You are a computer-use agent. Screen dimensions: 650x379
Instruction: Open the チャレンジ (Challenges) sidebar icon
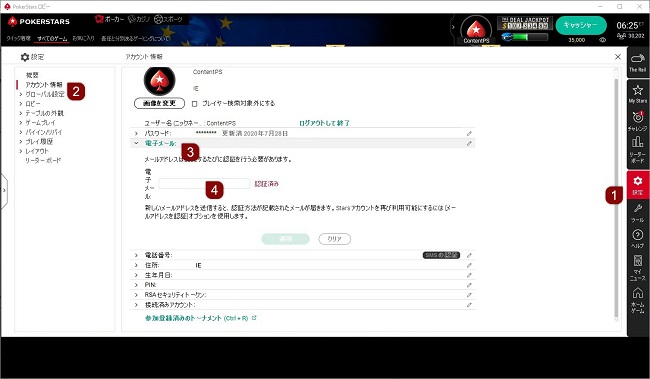pos(638,121)
